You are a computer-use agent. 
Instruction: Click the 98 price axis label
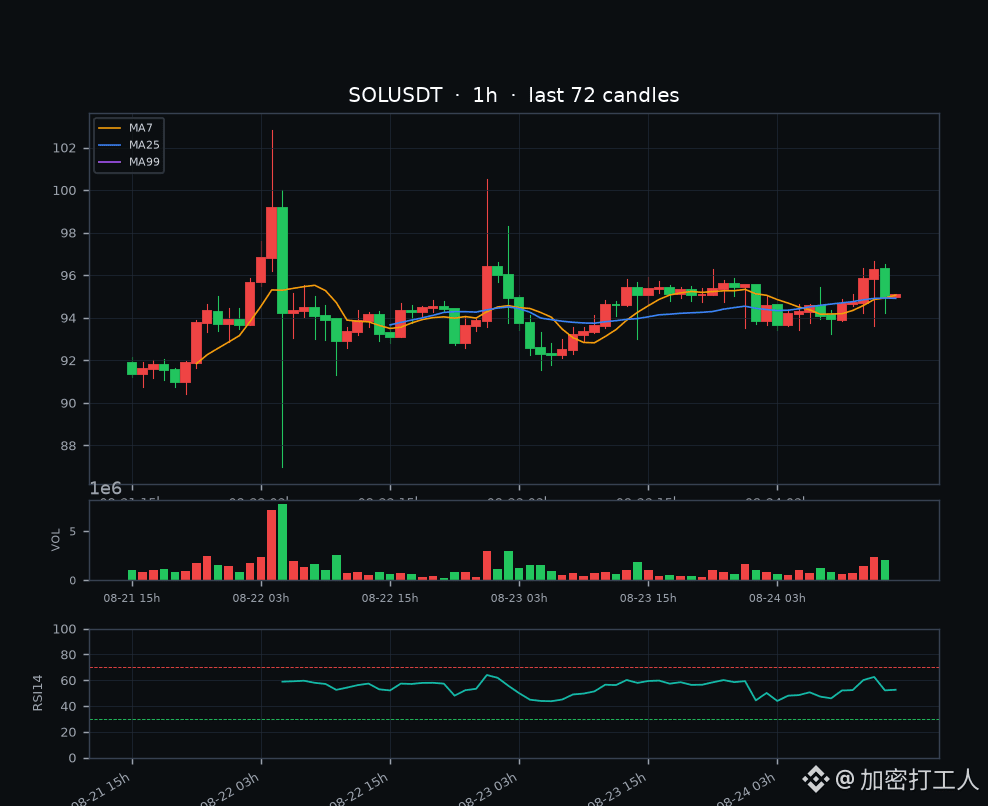68,233
